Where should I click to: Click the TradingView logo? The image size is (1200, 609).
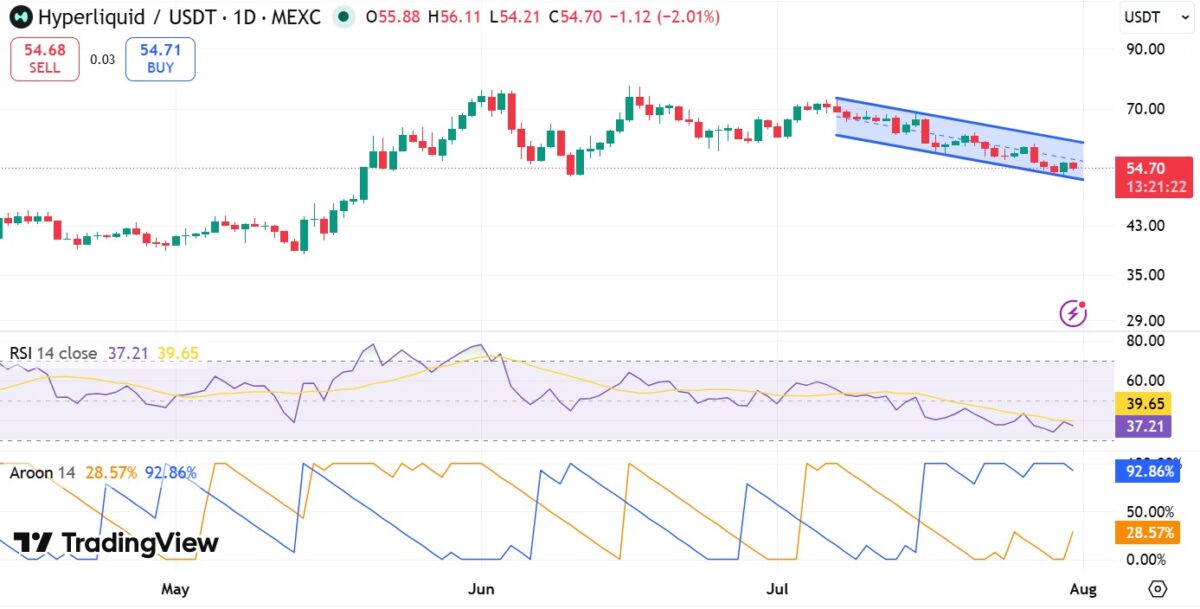117,543
